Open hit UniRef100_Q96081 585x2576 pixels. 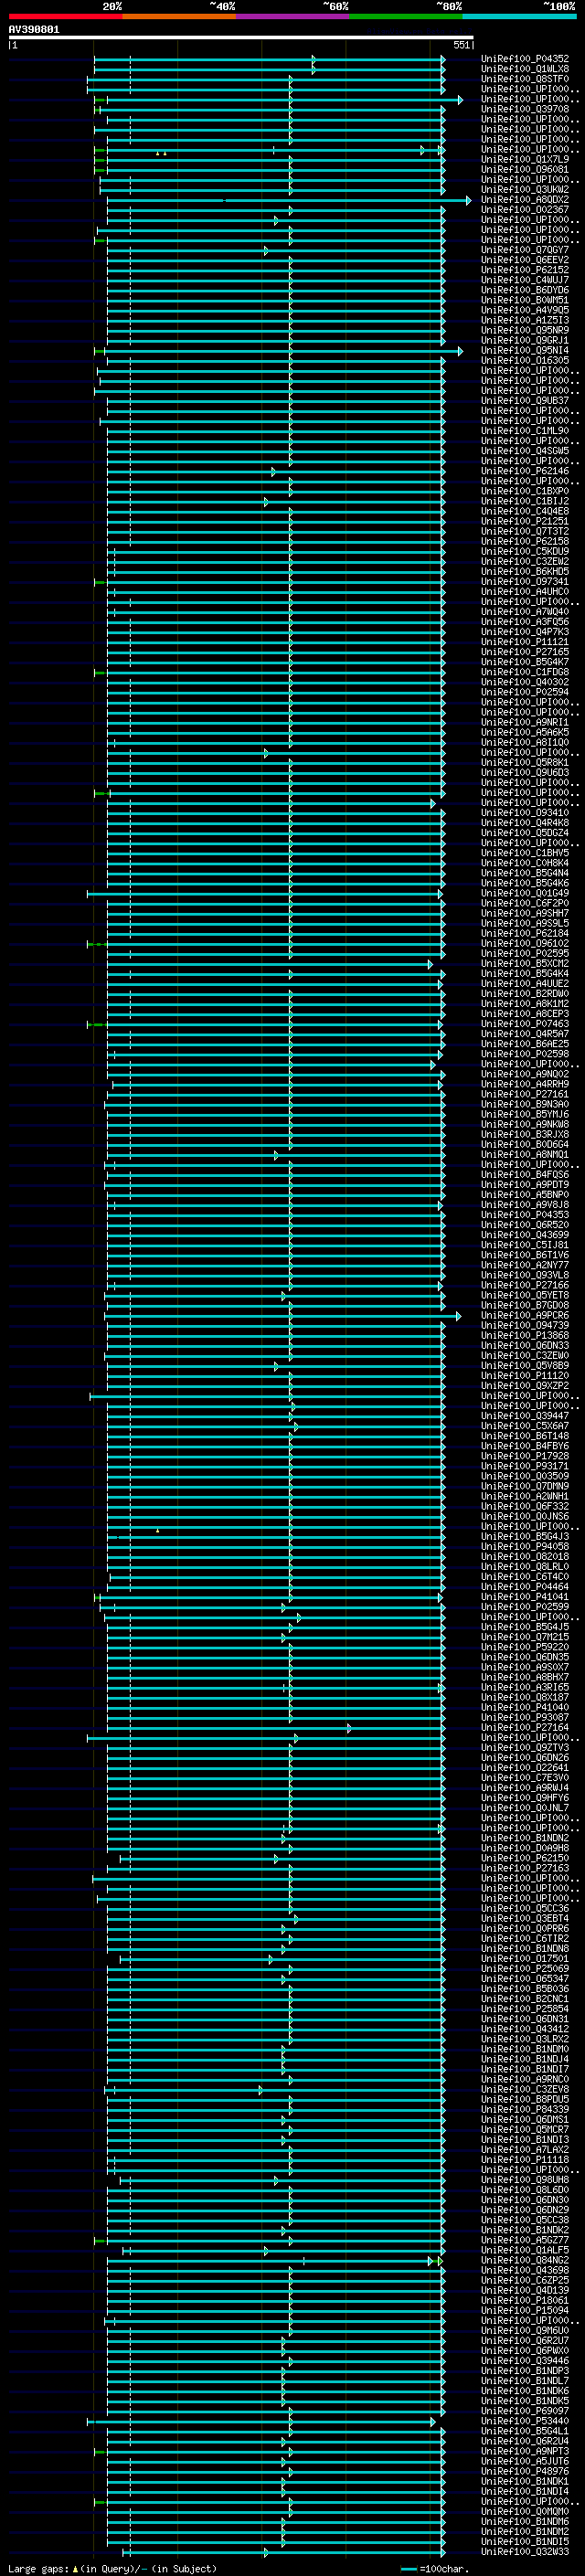(x=525, y=170)
